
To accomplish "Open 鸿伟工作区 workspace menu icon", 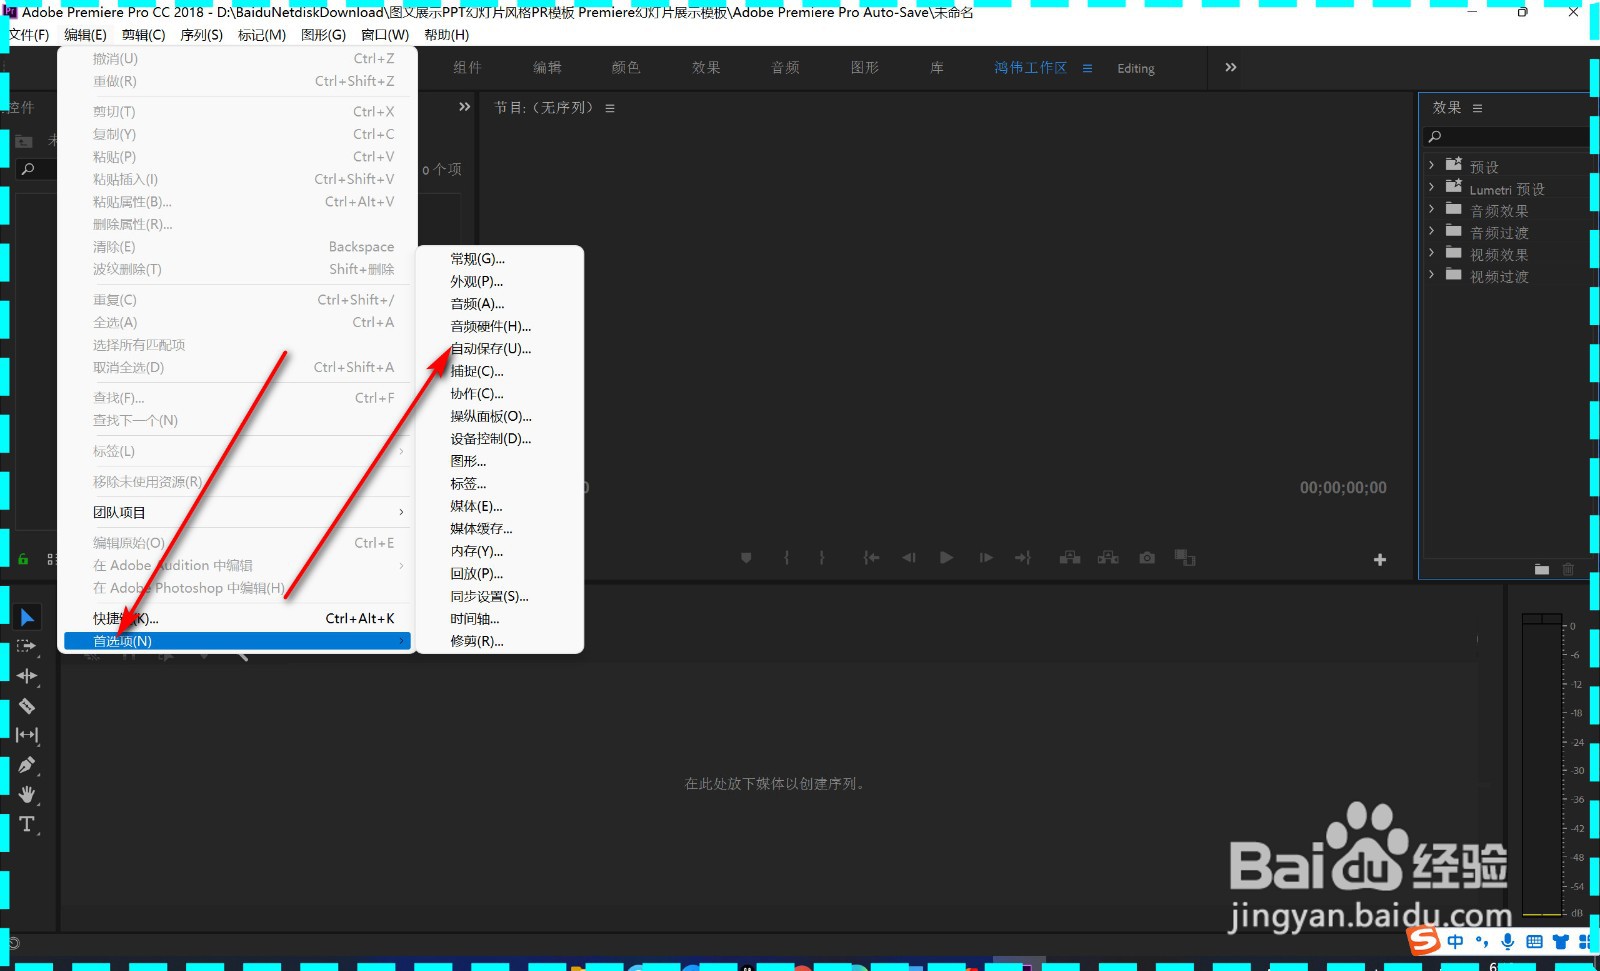I will [x=1087, y=68].
